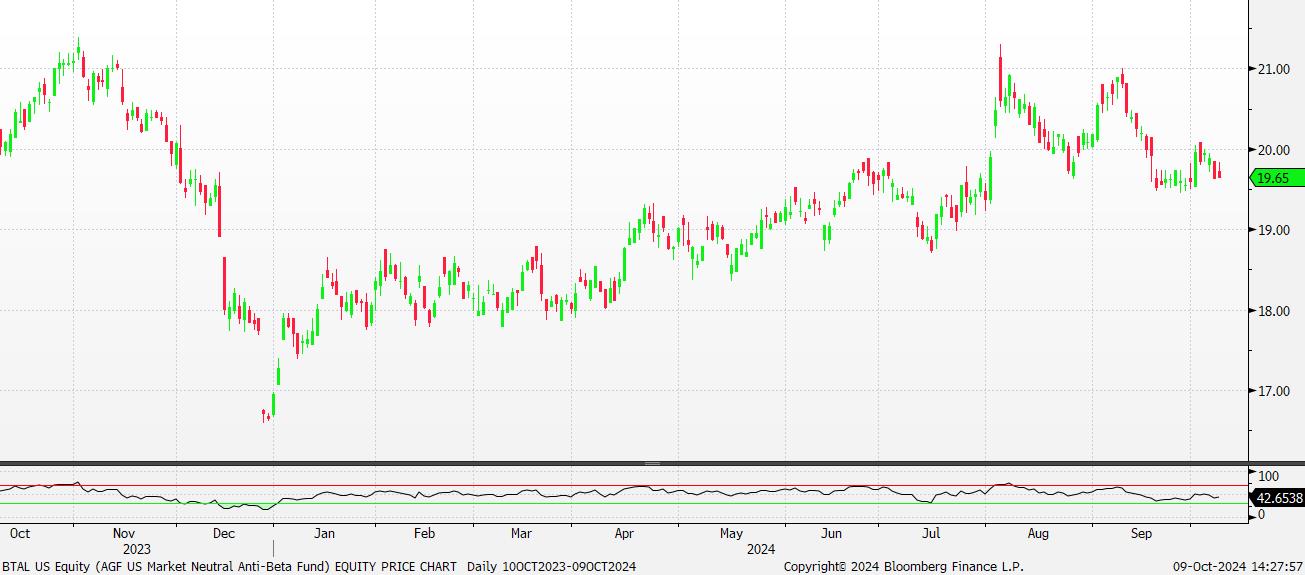
Task: Select the Jun month label on the time axis
Action: coord(830,534)
